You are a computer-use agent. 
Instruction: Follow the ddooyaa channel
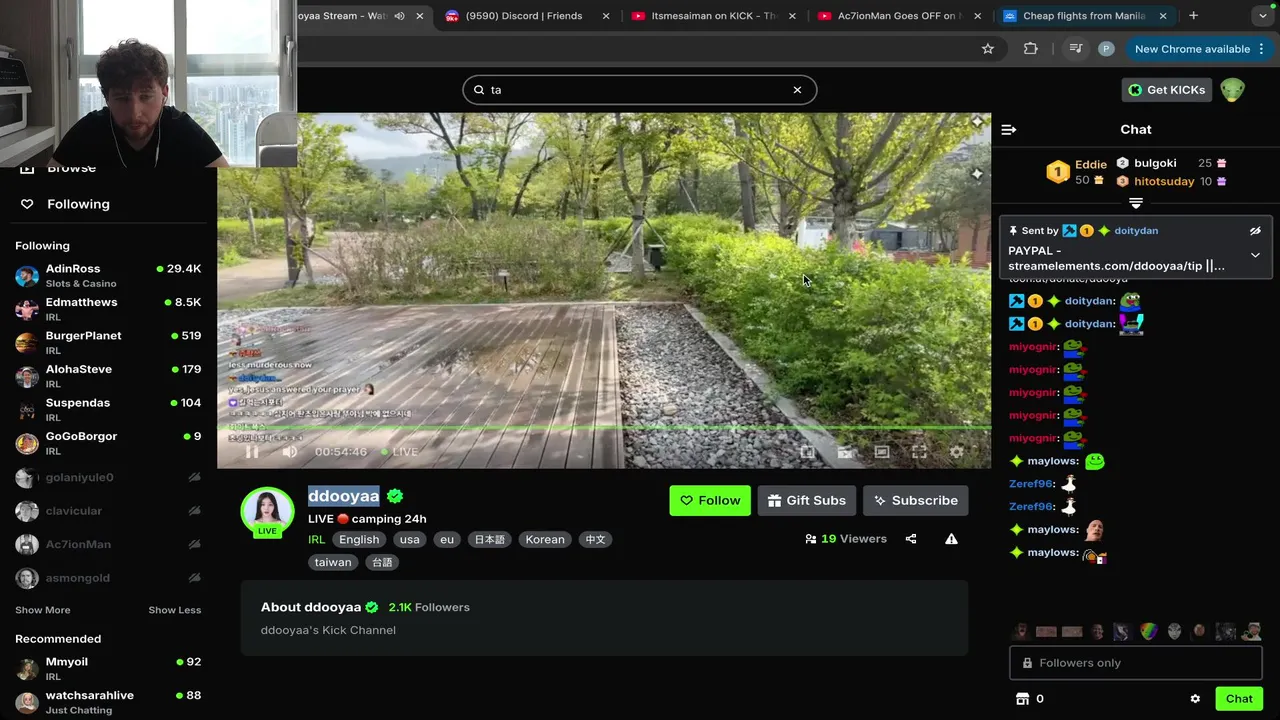point(710,501)
